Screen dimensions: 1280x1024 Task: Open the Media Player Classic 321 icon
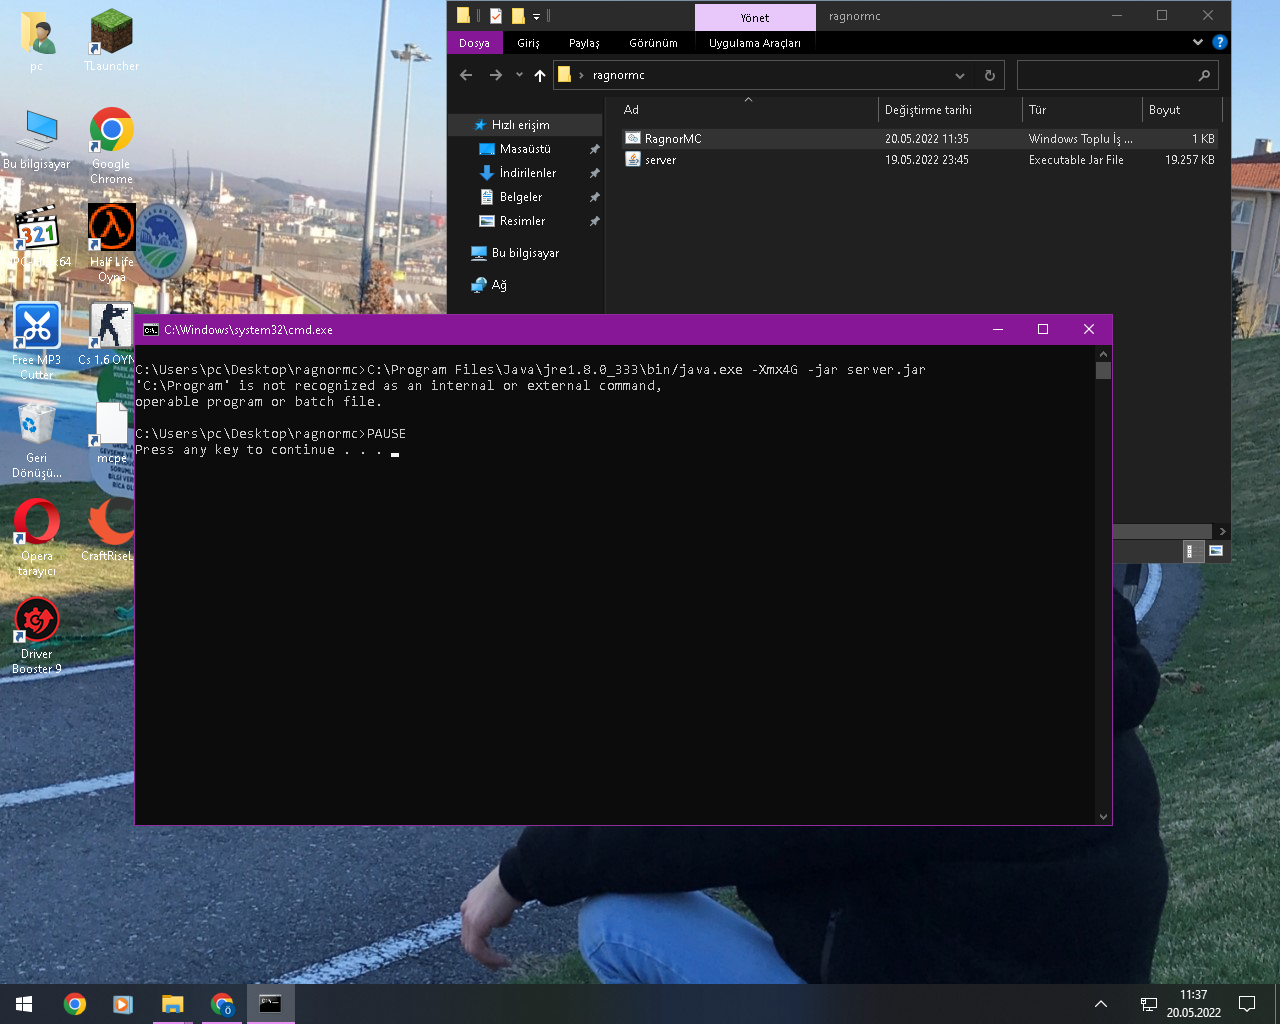(x=37, y=237)
